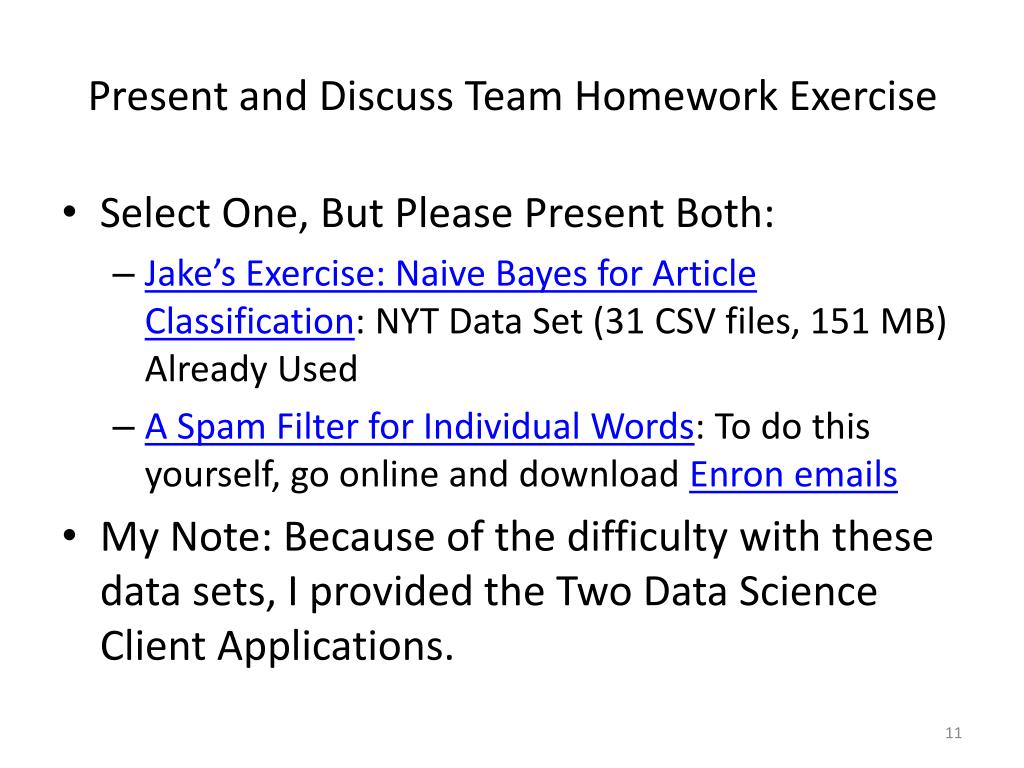Click the 'Select One, But Please Present Both:' line
1024x768 pixels.
[437, 214]
